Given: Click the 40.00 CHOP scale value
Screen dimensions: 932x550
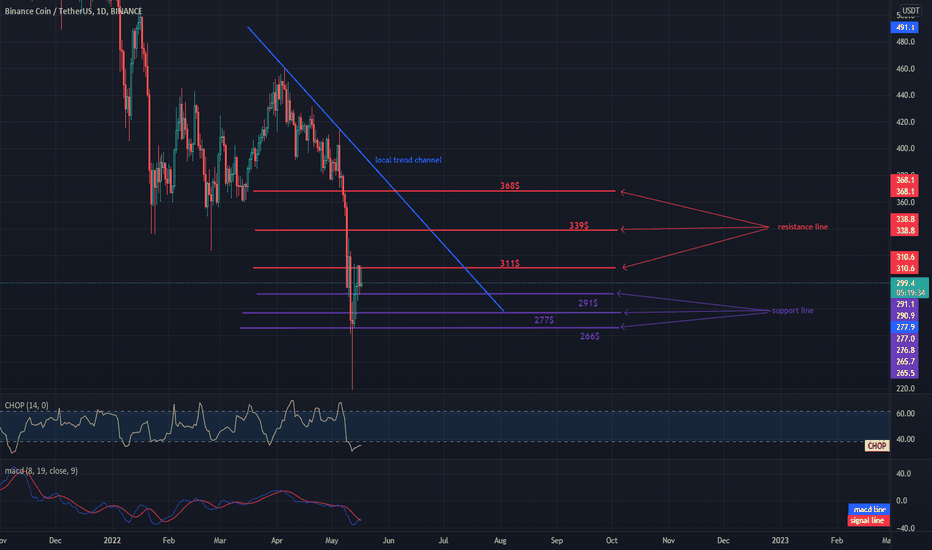Looking at the screenshot, I should pos(905,439).
